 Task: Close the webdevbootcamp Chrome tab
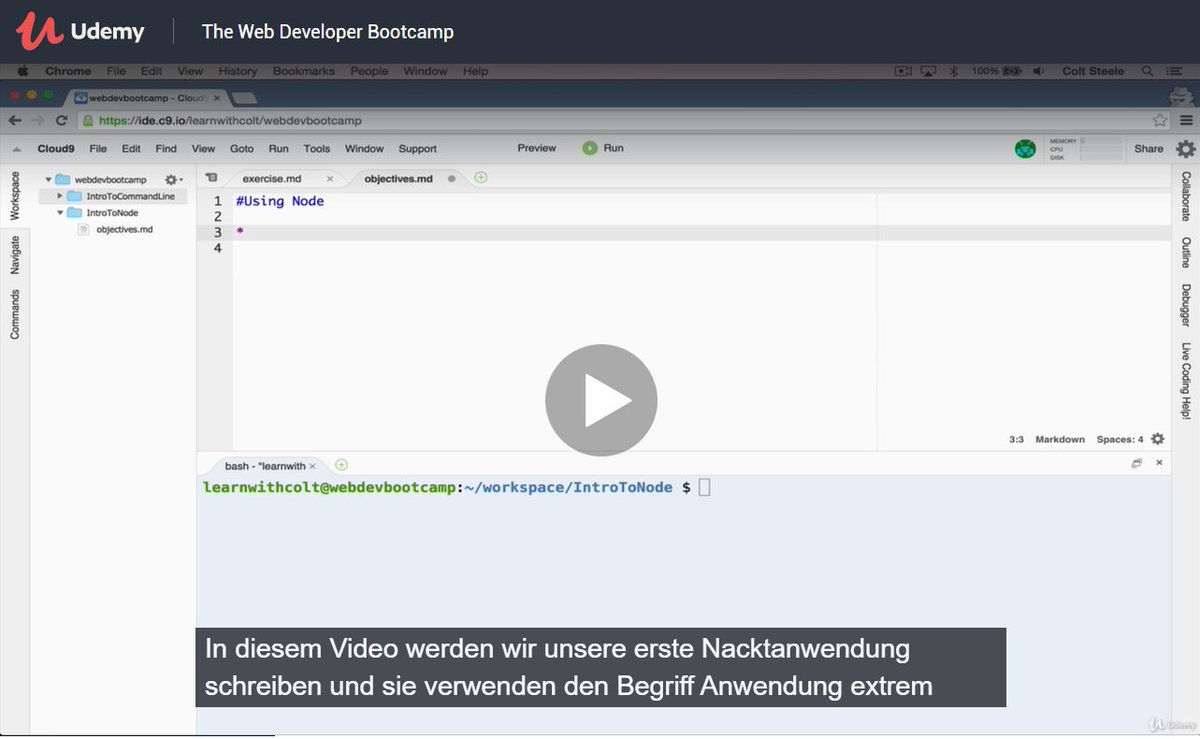(x=216, y=98)
